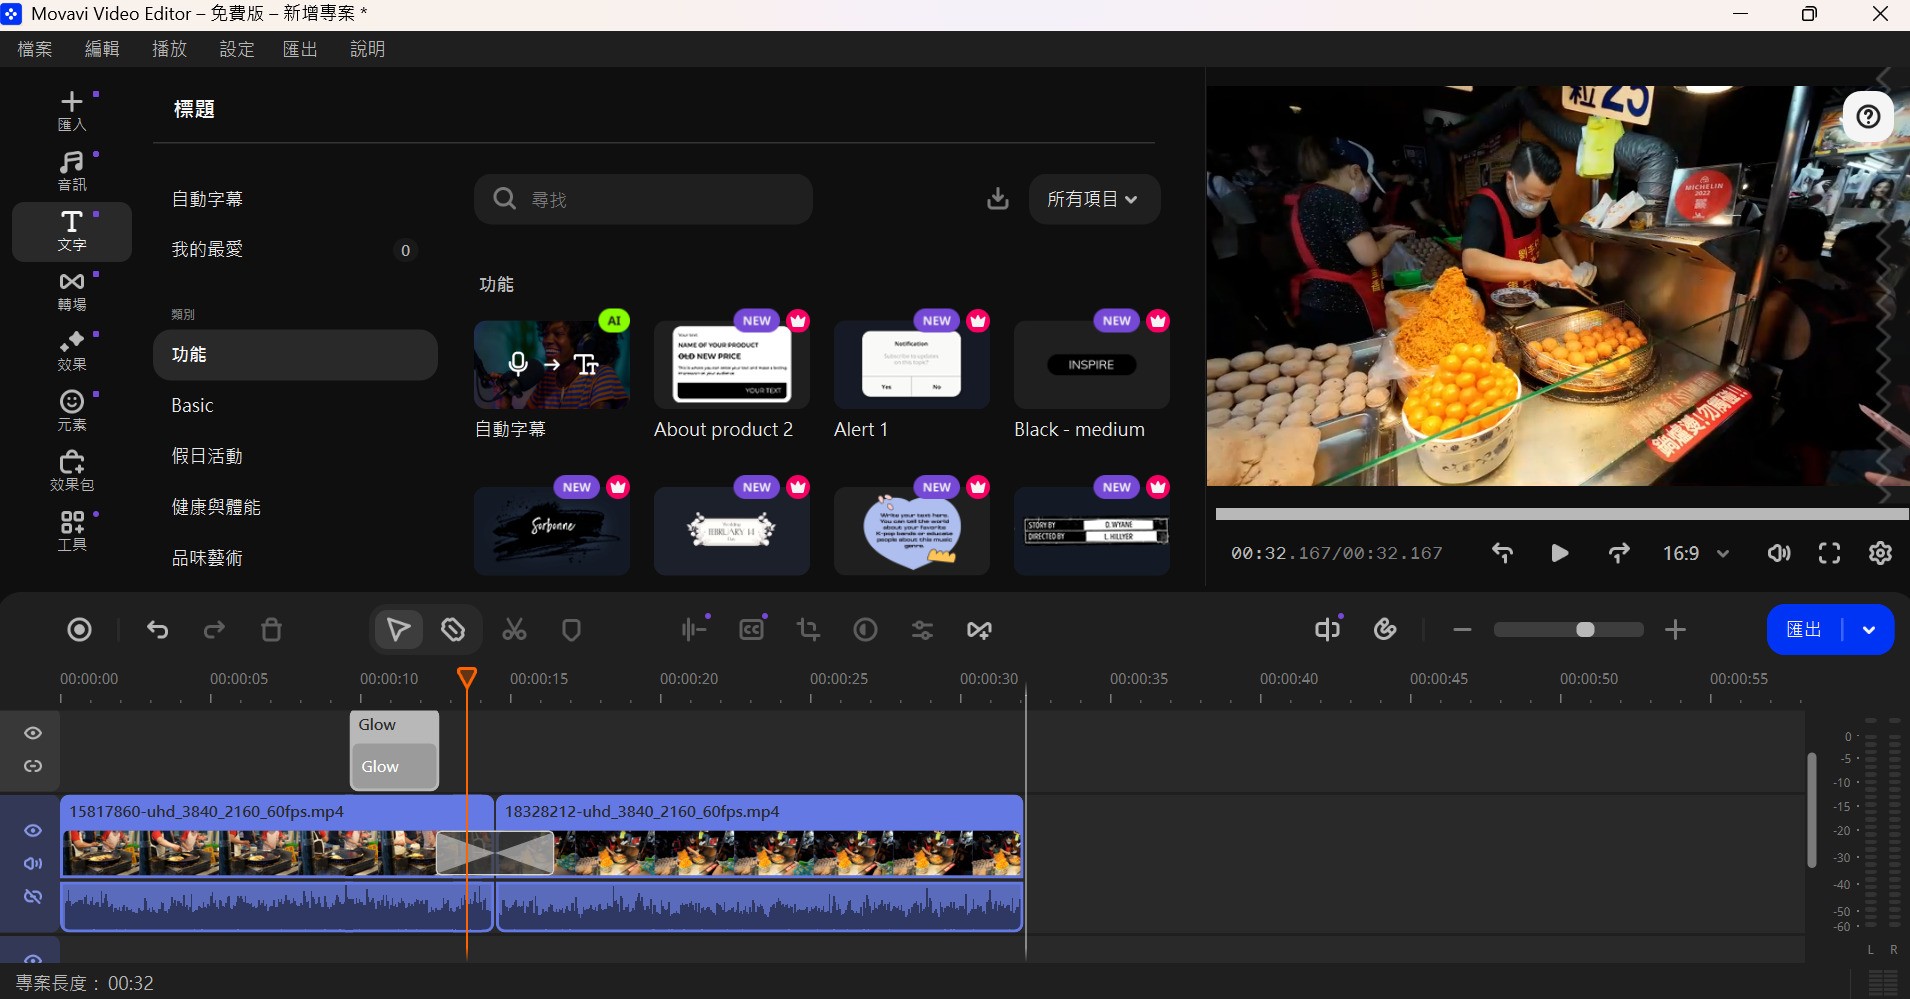
Task: Select the arrow pointer tool
Action: (x=398, y=630)
